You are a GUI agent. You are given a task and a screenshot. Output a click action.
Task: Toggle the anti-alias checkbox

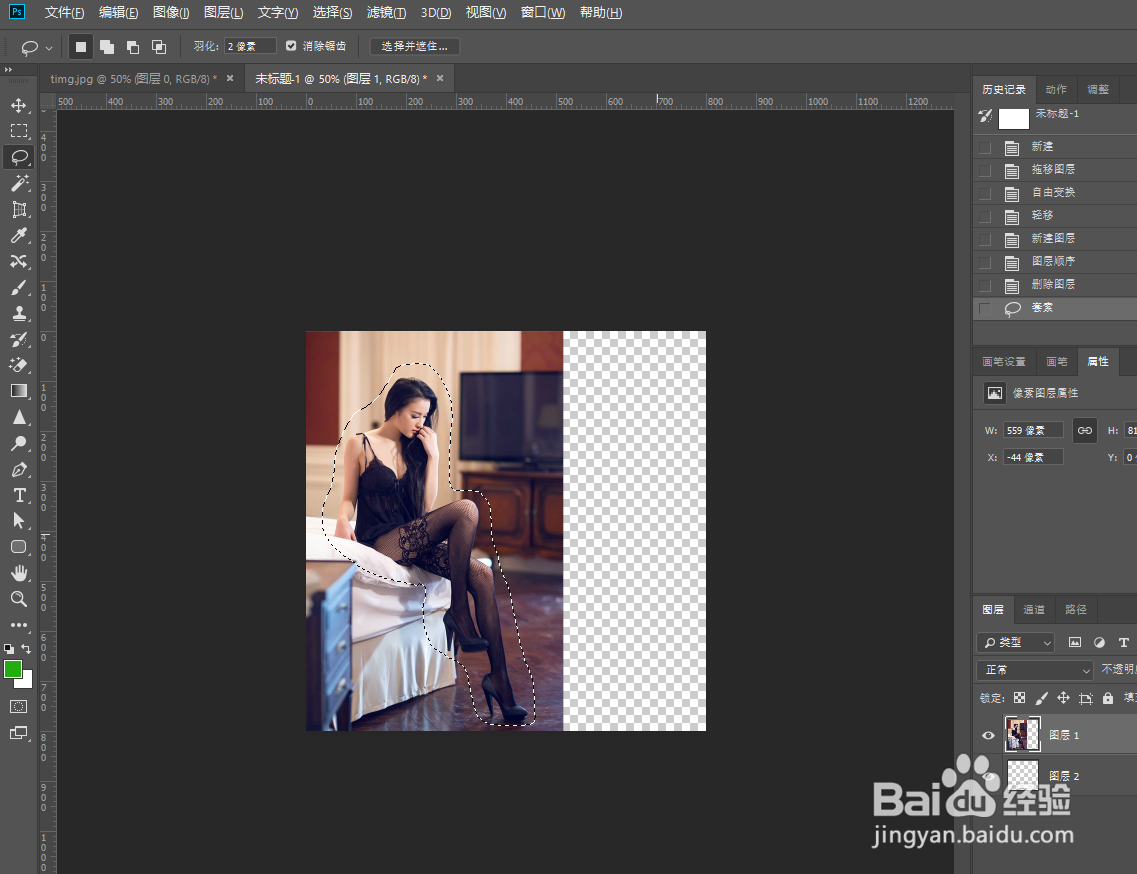(291, 46)
